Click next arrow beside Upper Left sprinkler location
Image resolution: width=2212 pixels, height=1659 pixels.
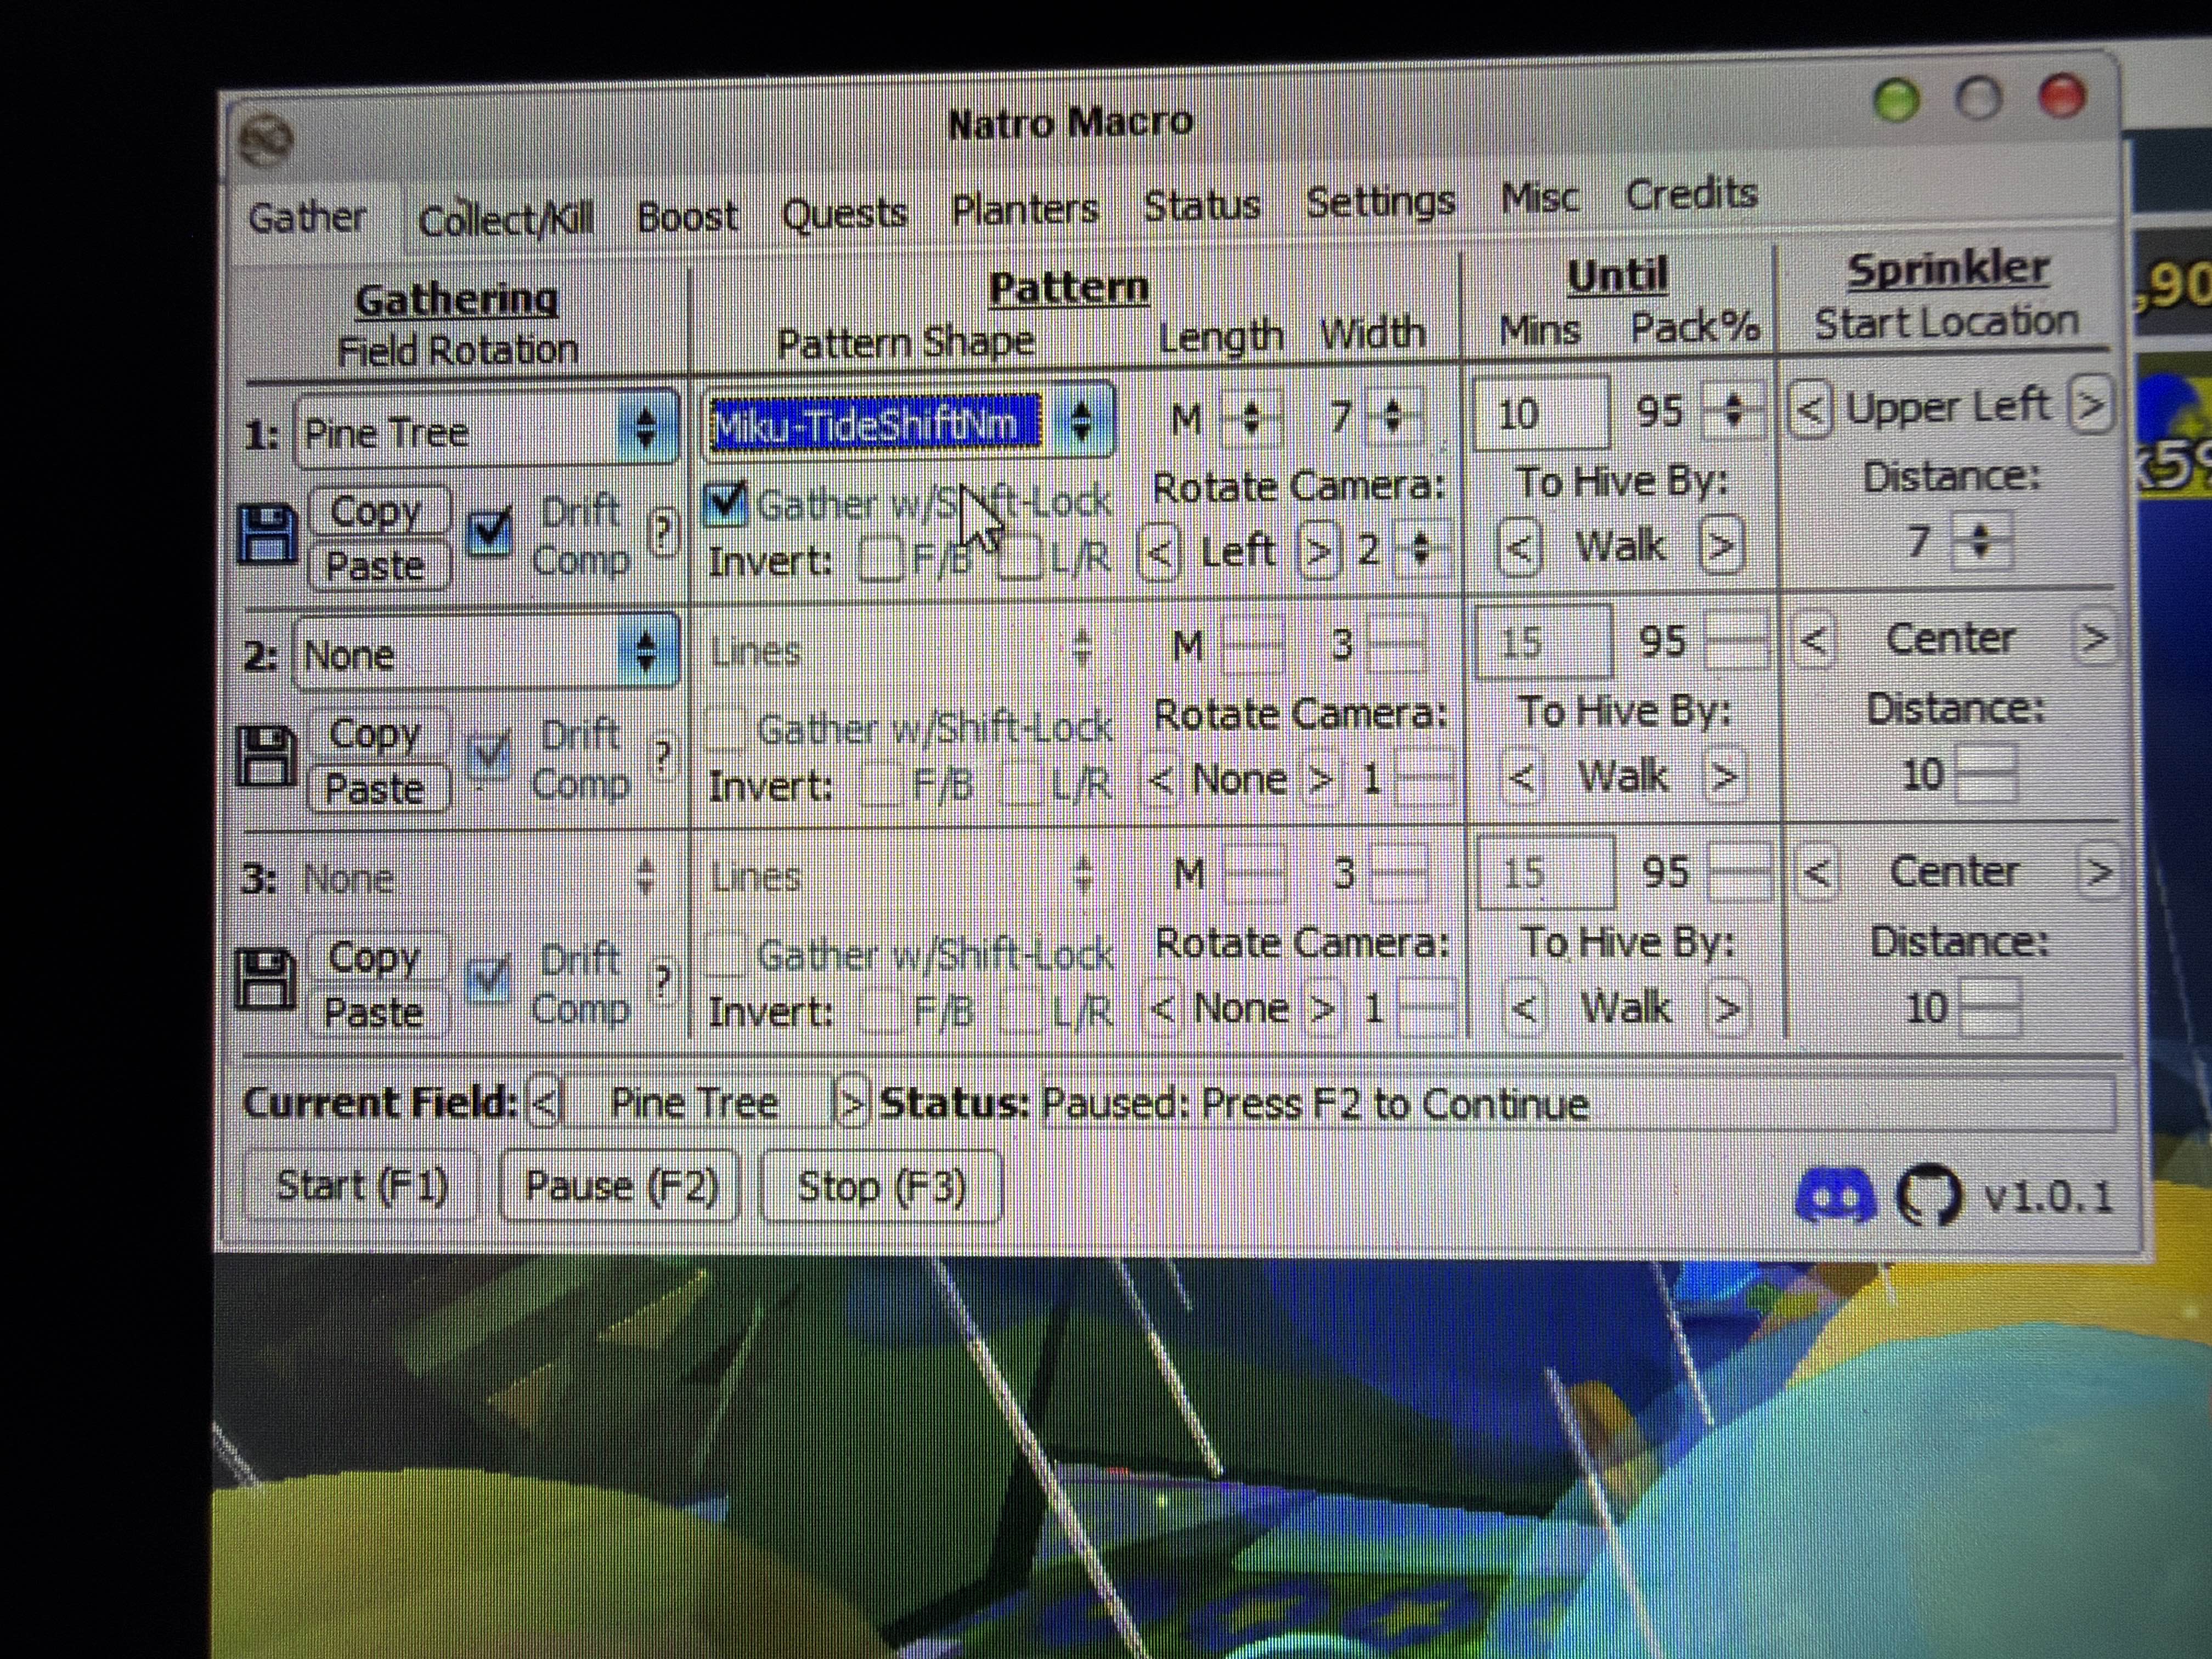[2090, 405]
